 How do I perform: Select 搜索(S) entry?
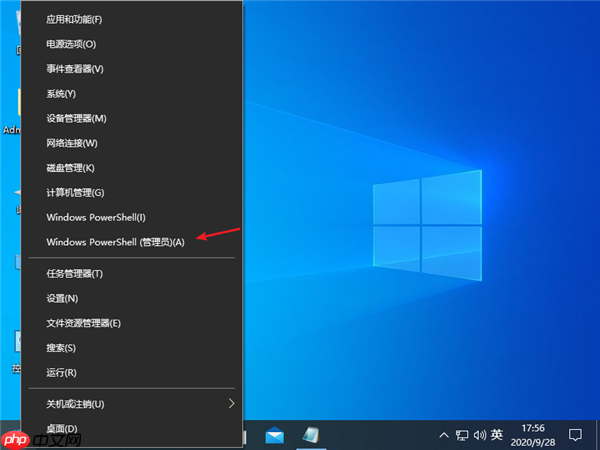point(131,348)
